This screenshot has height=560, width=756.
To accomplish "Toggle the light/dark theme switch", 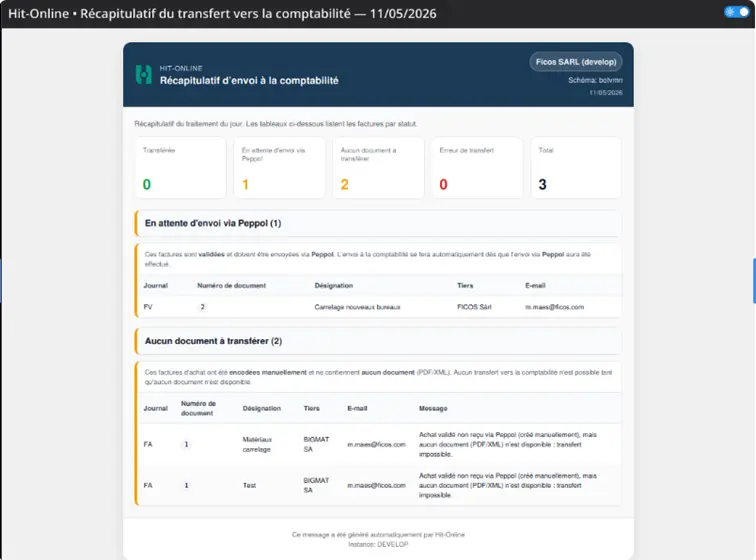I will tap(736, 12).
